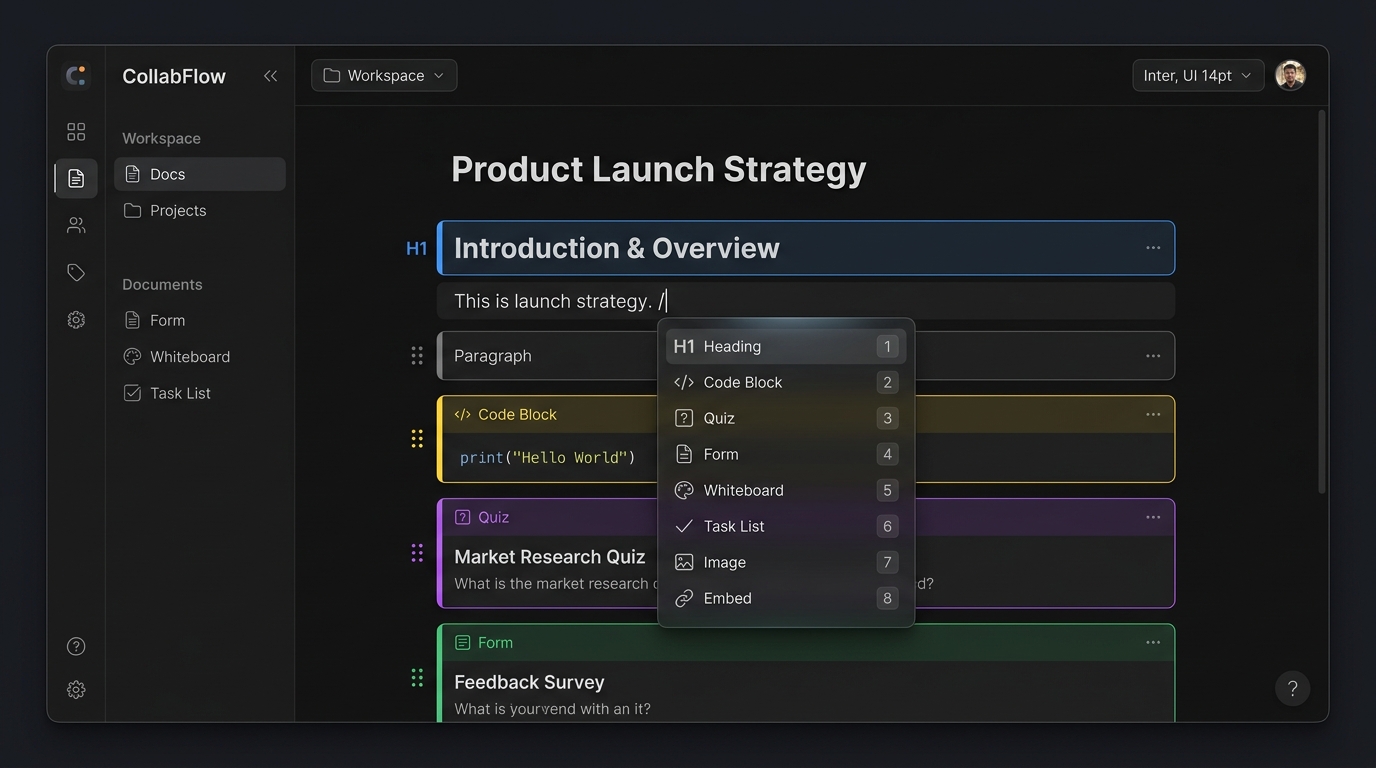Viewport: 1376px width, 768px height.
Task: Open the dashboard grid icon in the rail
Action: [76, 132]
